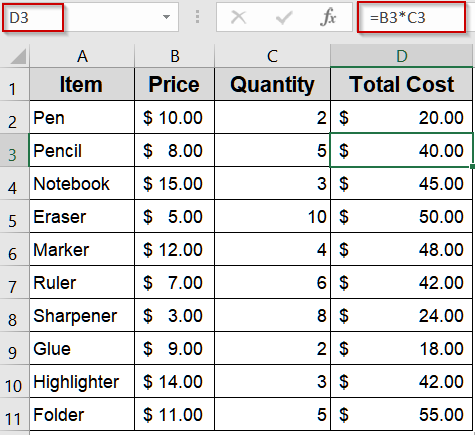Select the "Notebook" cell
Viewport: 475px width, 435px height.
click(82, 183)
